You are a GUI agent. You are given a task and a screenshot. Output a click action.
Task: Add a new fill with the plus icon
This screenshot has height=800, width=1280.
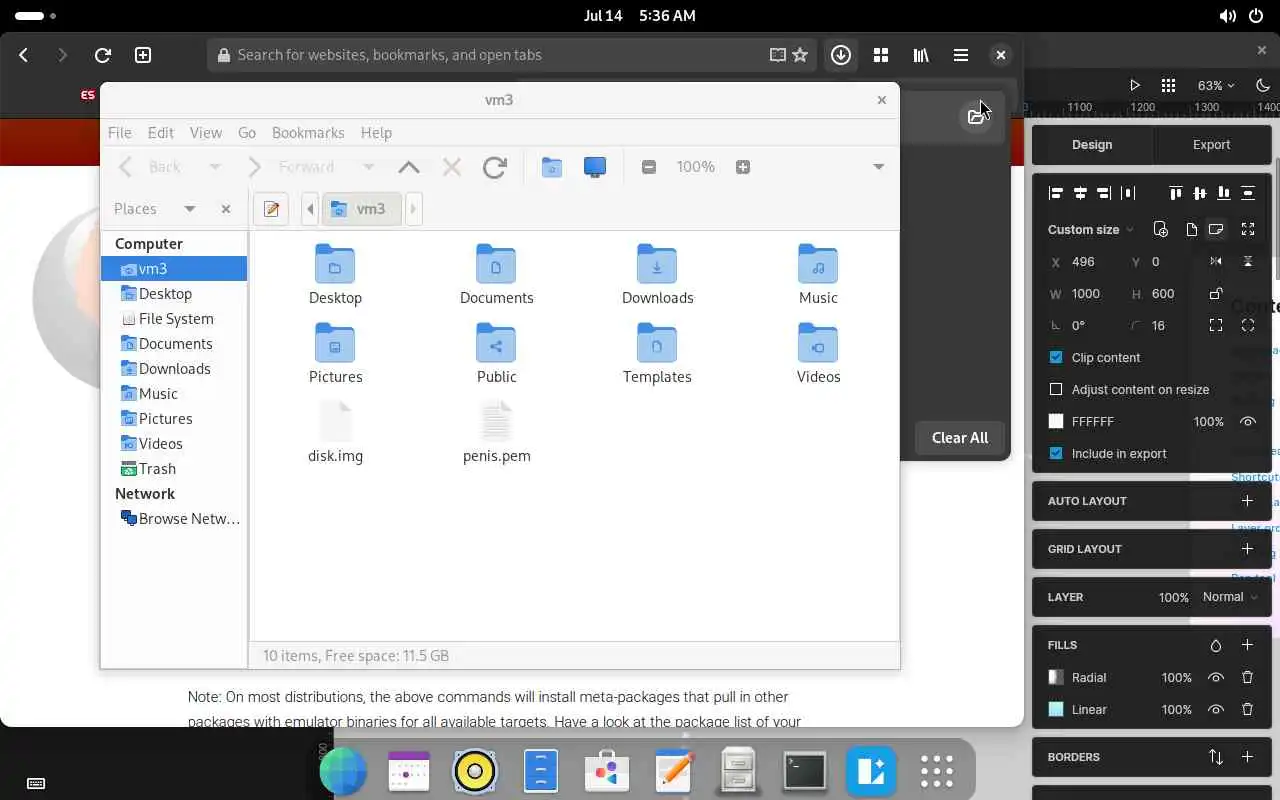click(1247, 645)
